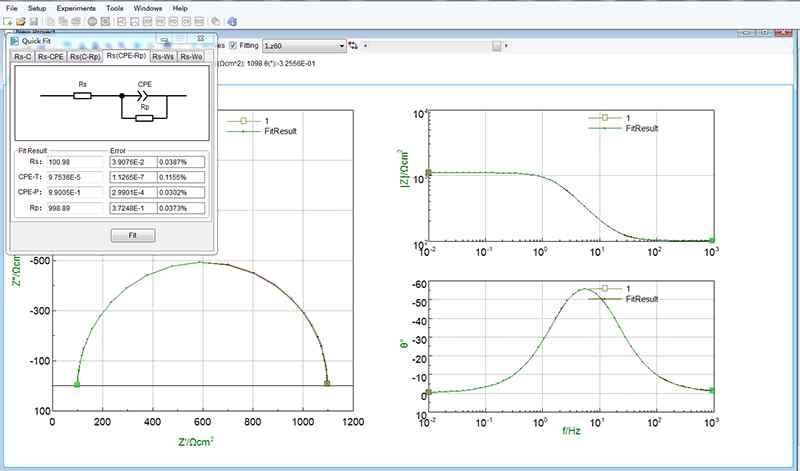Screen dimensions: 800x471
Task: Click the CPE-T error percent 0.1155%
Action: [x=181, y=178]
